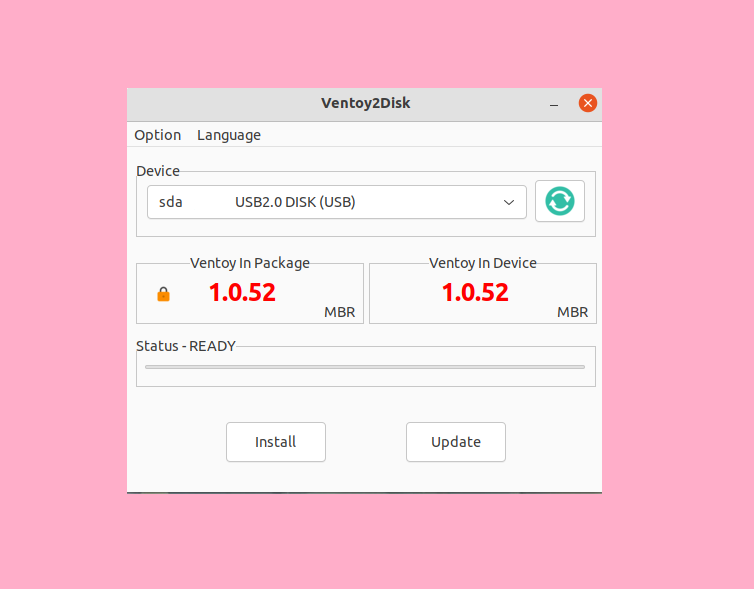Click the Status - READY label
754x589 pixels.
point(186,346)
